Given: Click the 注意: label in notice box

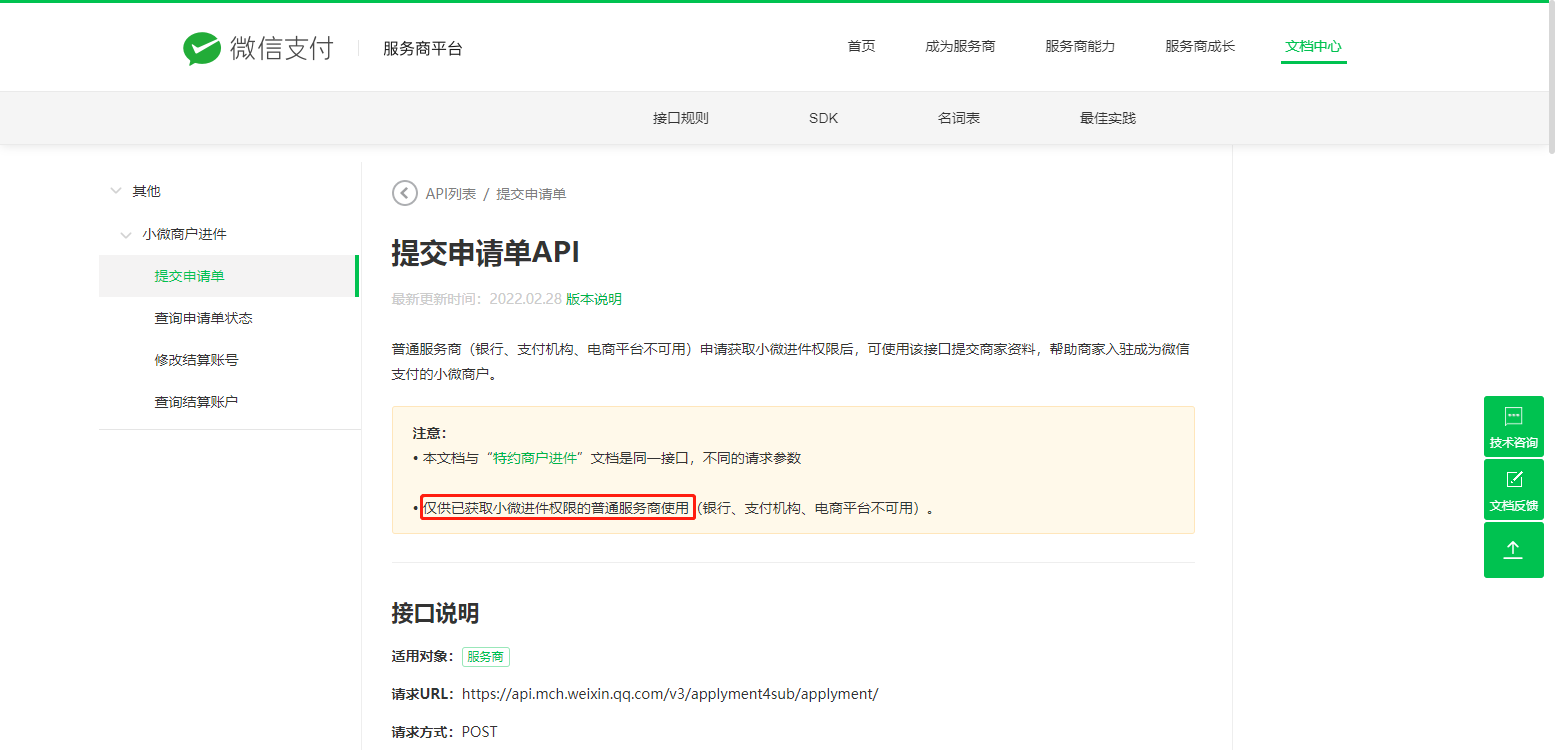Looking at the screenshot, I should pos(430,433).
